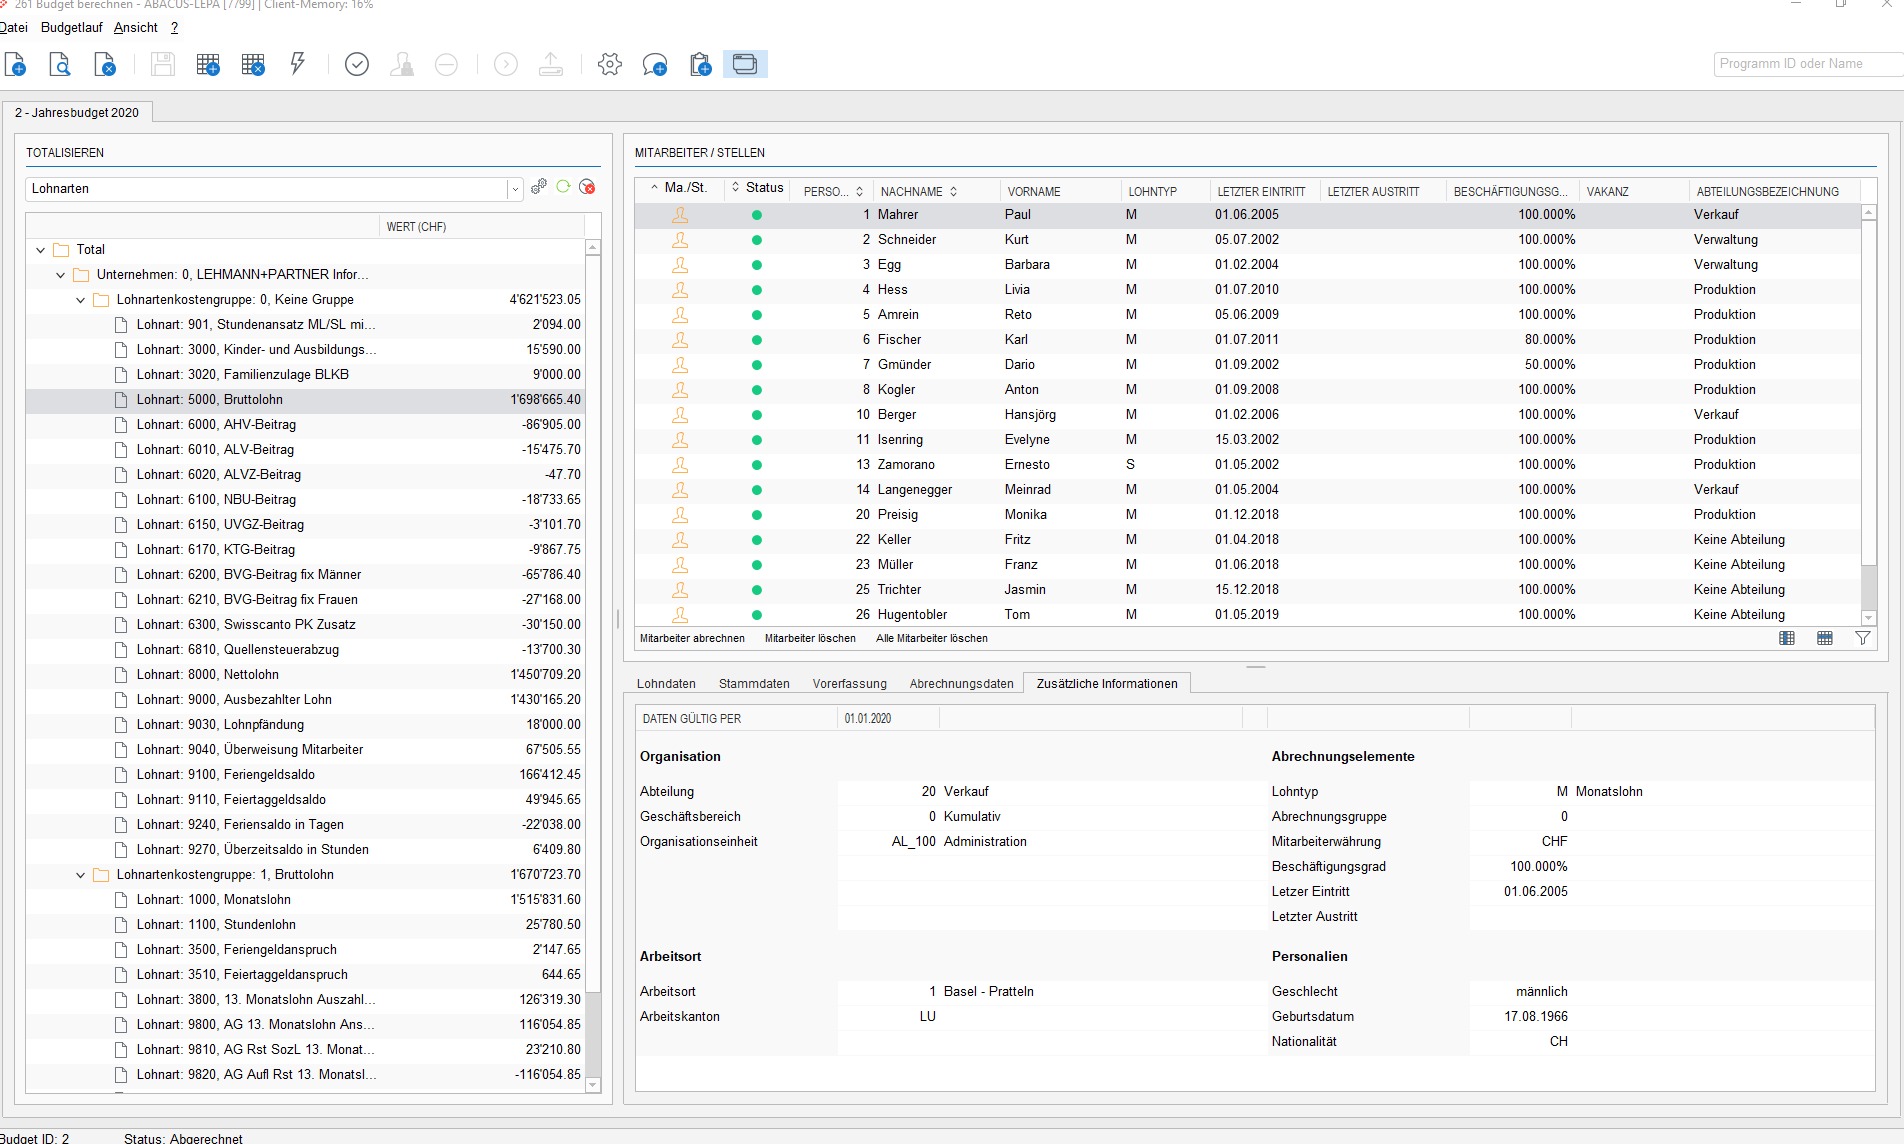The image size is (1904, 1144).
Task: Click the remove table grid icon
Action: [253, 65]
